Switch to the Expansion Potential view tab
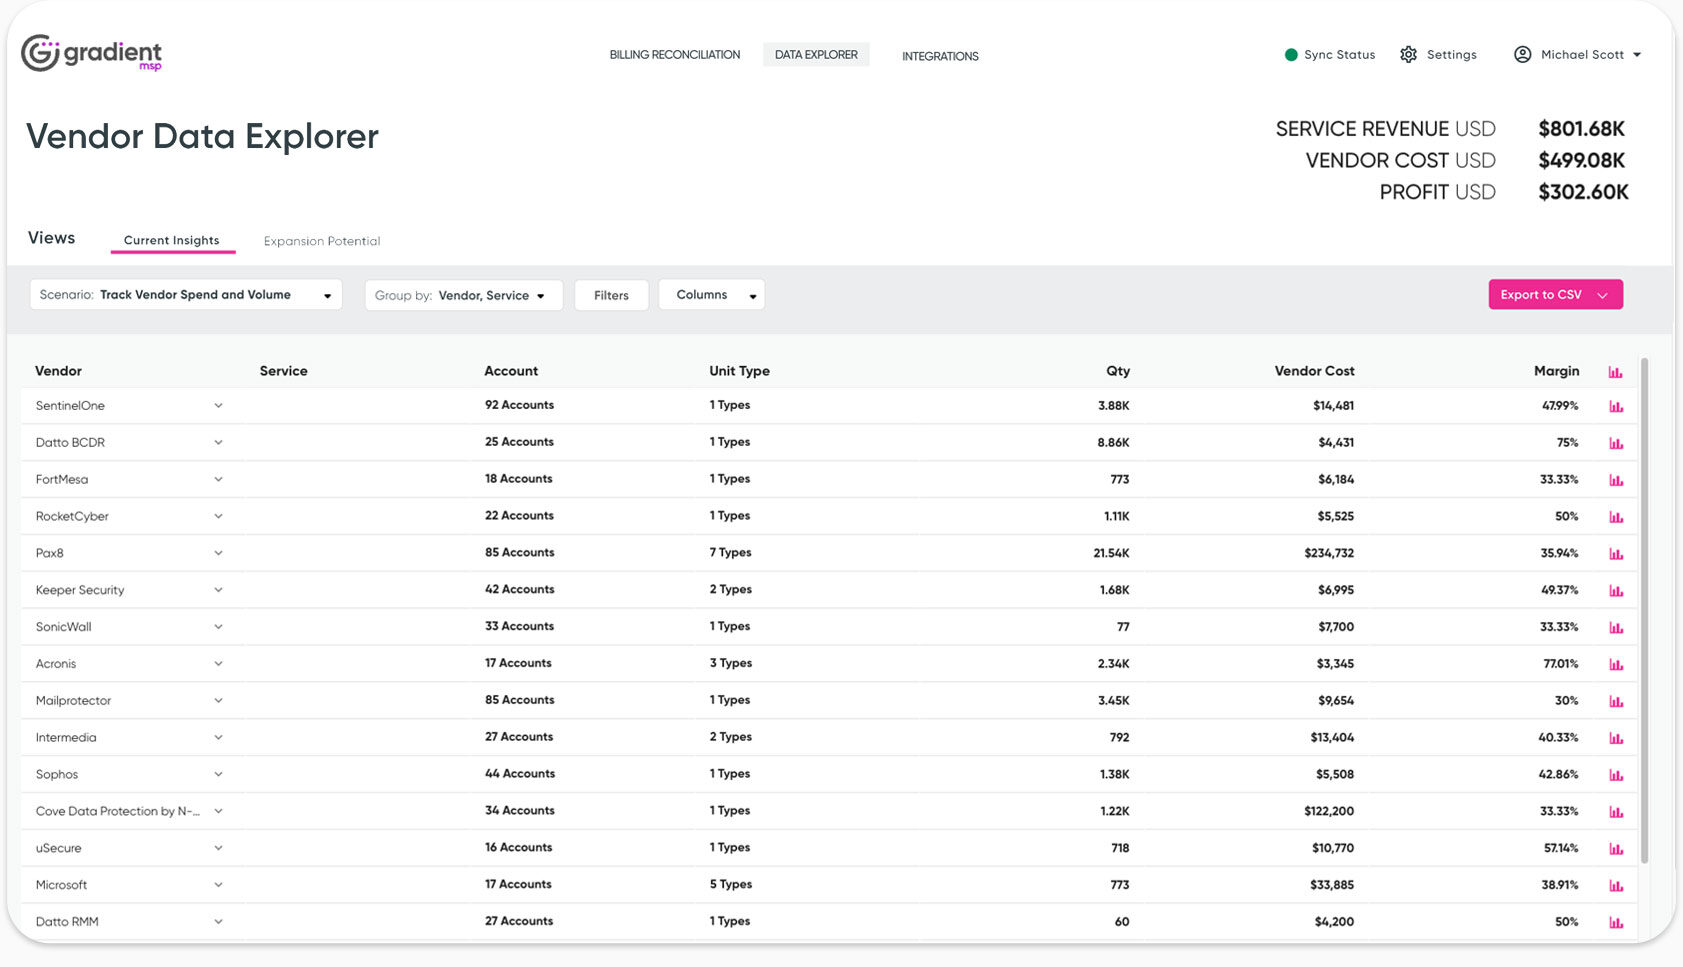This screenshot has height=967, width=1683. 321,241
